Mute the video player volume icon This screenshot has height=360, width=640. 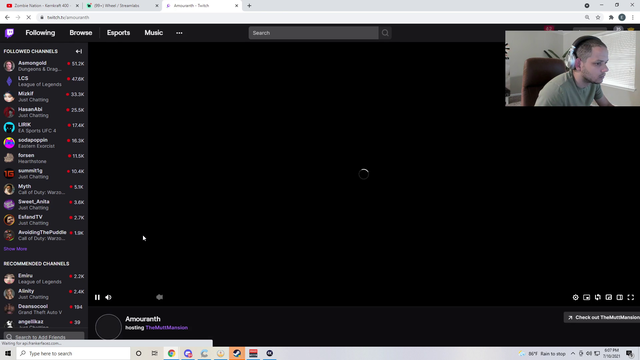(x=108, y=297)
